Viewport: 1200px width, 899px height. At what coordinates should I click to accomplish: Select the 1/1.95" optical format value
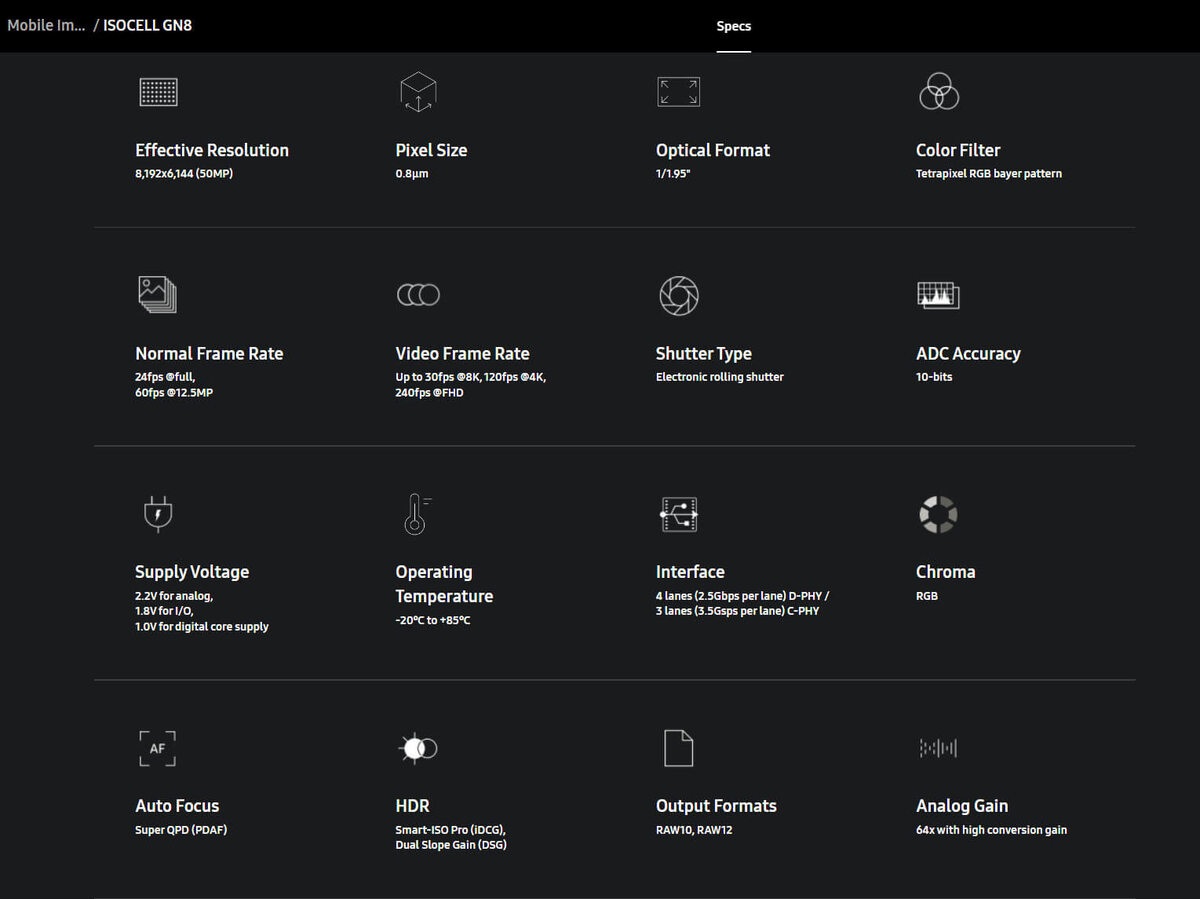(675, 174)
